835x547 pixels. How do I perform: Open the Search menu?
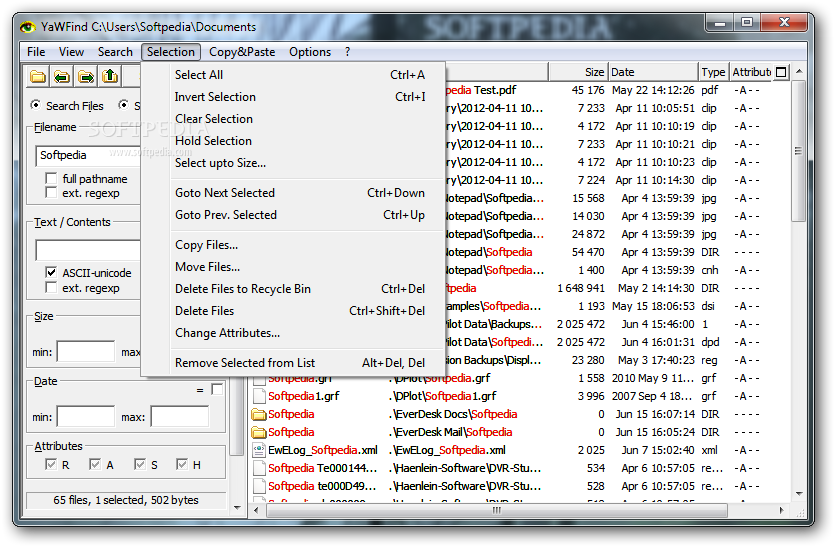(x=115, y=52)
